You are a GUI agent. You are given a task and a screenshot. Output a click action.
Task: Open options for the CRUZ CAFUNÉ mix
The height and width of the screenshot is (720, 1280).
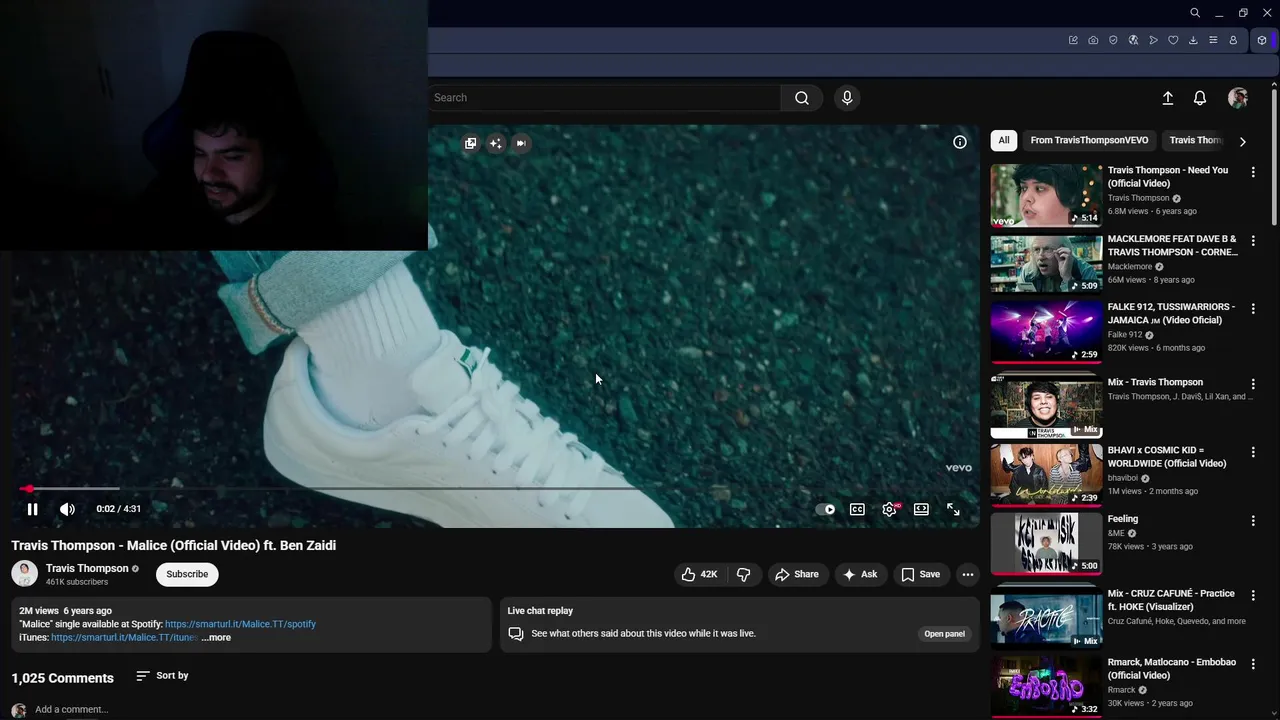coord(1253,595)
